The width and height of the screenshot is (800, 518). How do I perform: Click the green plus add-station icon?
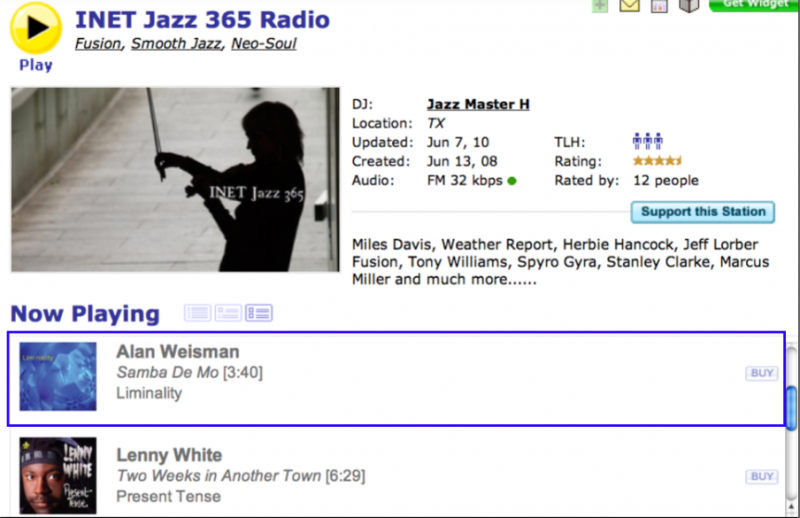599,5
